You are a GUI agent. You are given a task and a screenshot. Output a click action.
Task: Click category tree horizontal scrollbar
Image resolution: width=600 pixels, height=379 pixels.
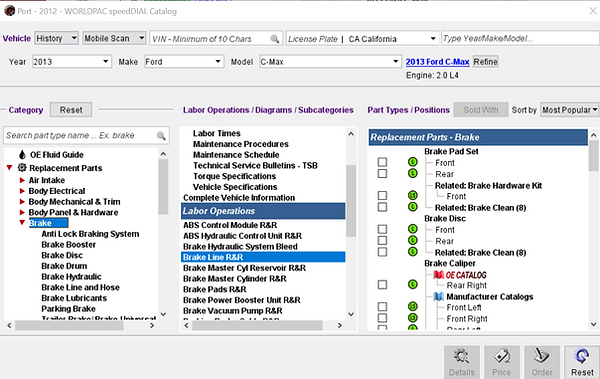(x=69, y=325)
